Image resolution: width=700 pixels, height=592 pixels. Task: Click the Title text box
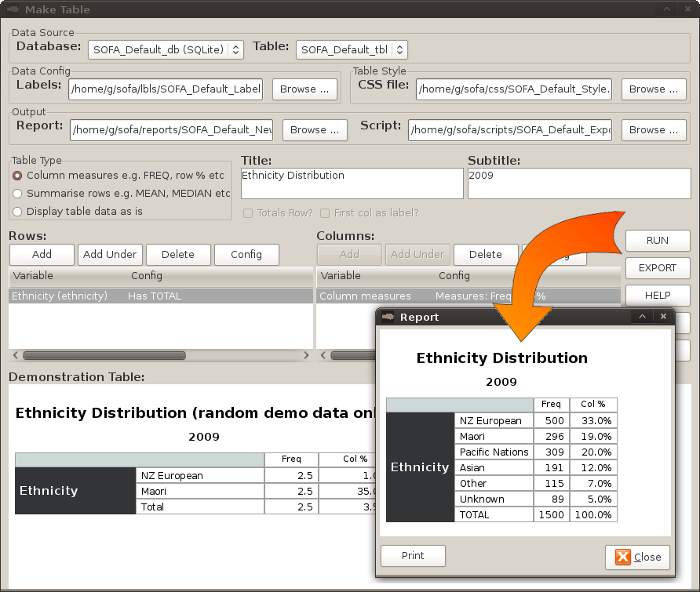click(352, 183)
